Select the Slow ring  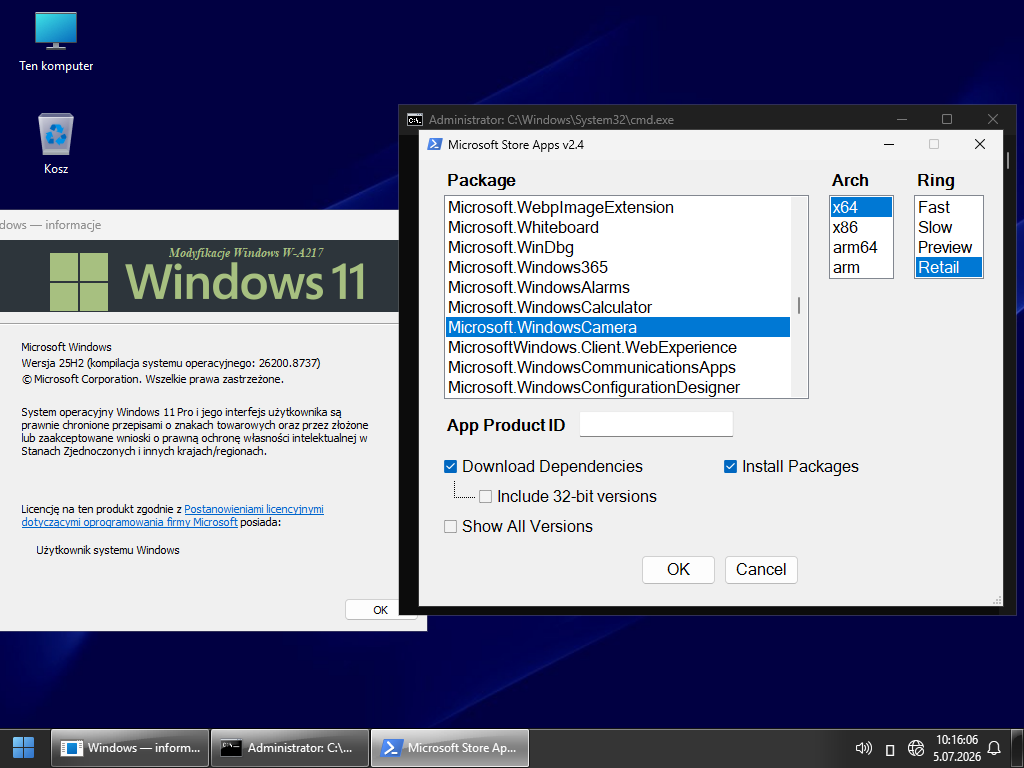(949, 227)
